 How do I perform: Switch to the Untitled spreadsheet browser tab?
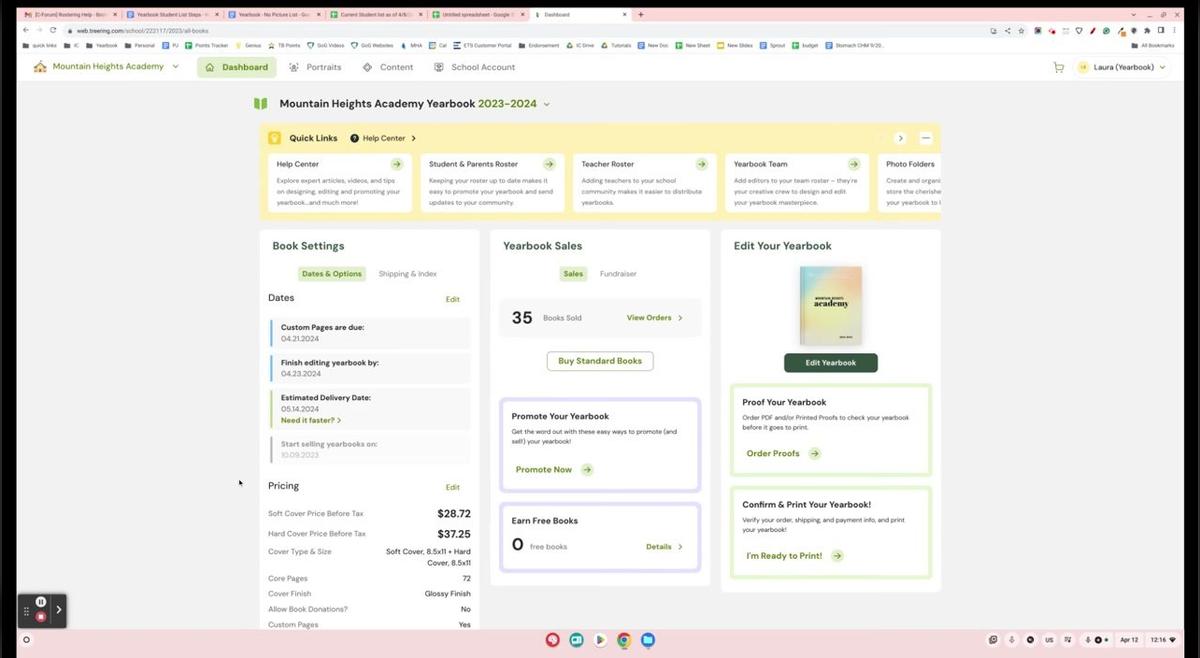coord(476,15)
